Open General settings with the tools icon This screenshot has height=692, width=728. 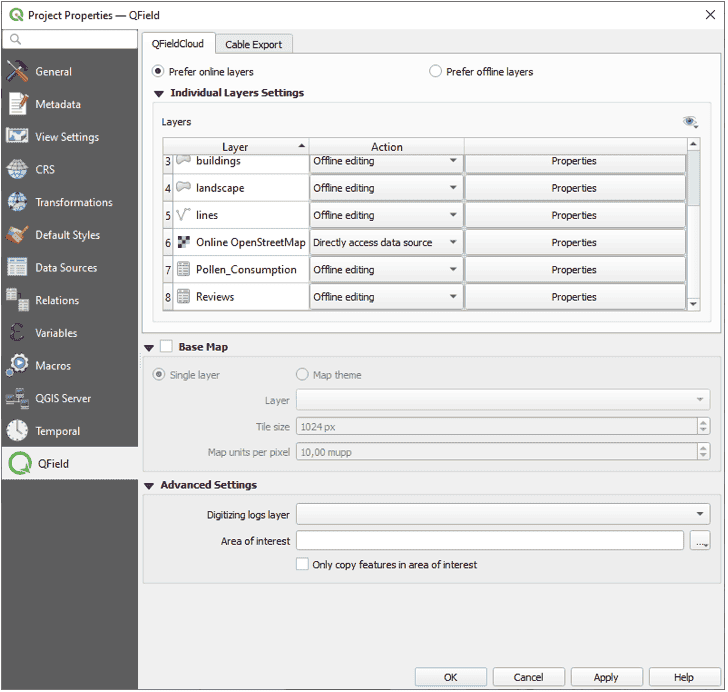[17, 72]
